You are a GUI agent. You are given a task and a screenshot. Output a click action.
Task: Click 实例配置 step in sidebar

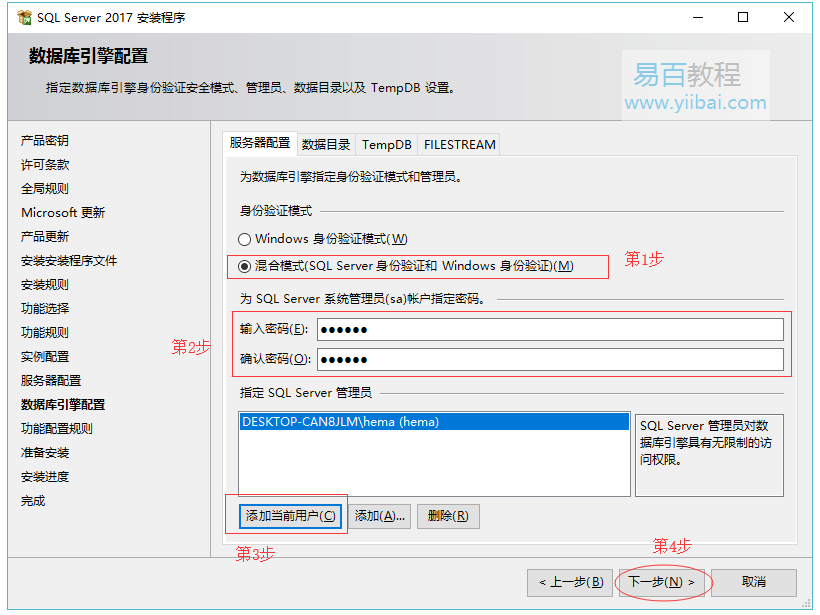[45, 357]
